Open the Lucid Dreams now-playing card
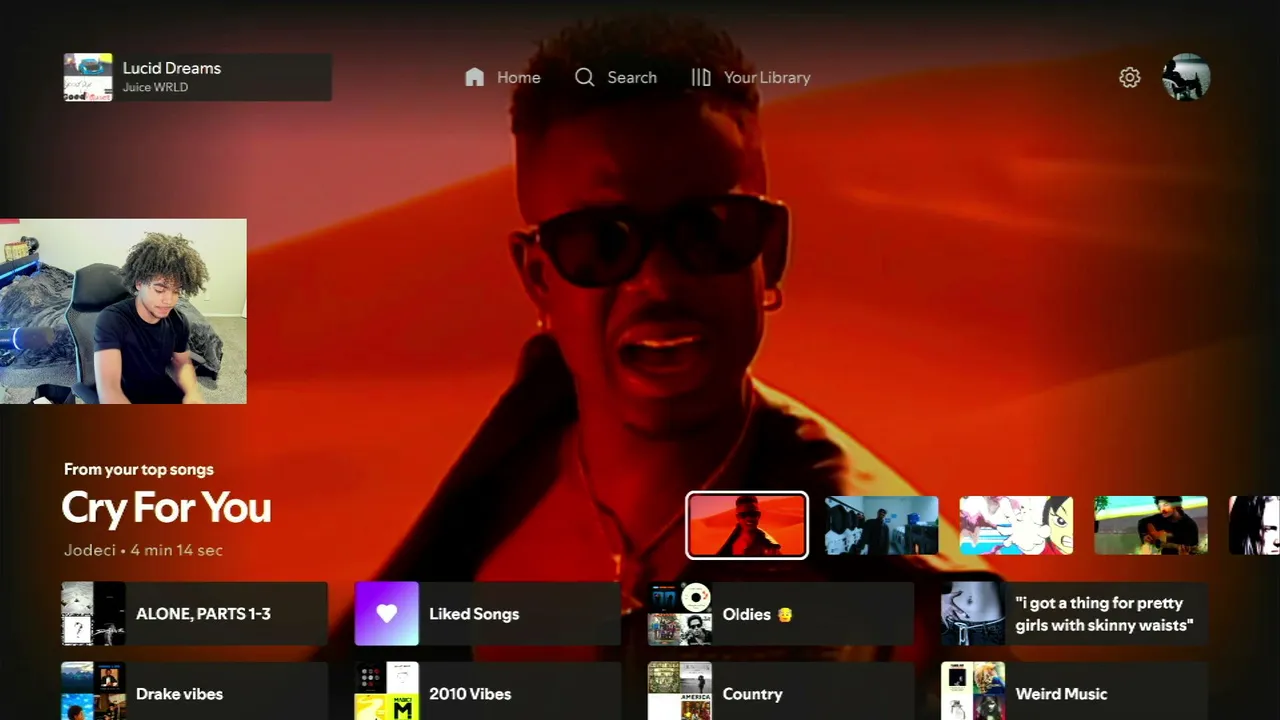This screenshot has width=1280, height=720. pos(197,77)
